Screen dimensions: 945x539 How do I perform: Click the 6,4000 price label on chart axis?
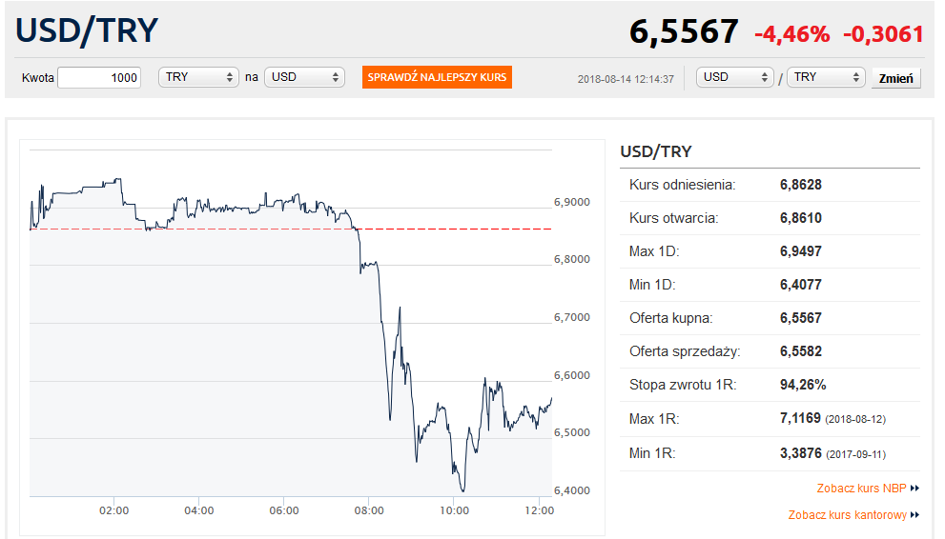click(x=572, y=490)
